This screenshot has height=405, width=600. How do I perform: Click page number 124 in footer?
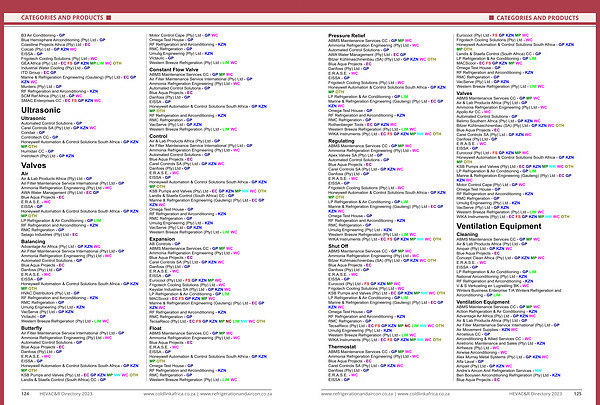(x=25, y=394)
